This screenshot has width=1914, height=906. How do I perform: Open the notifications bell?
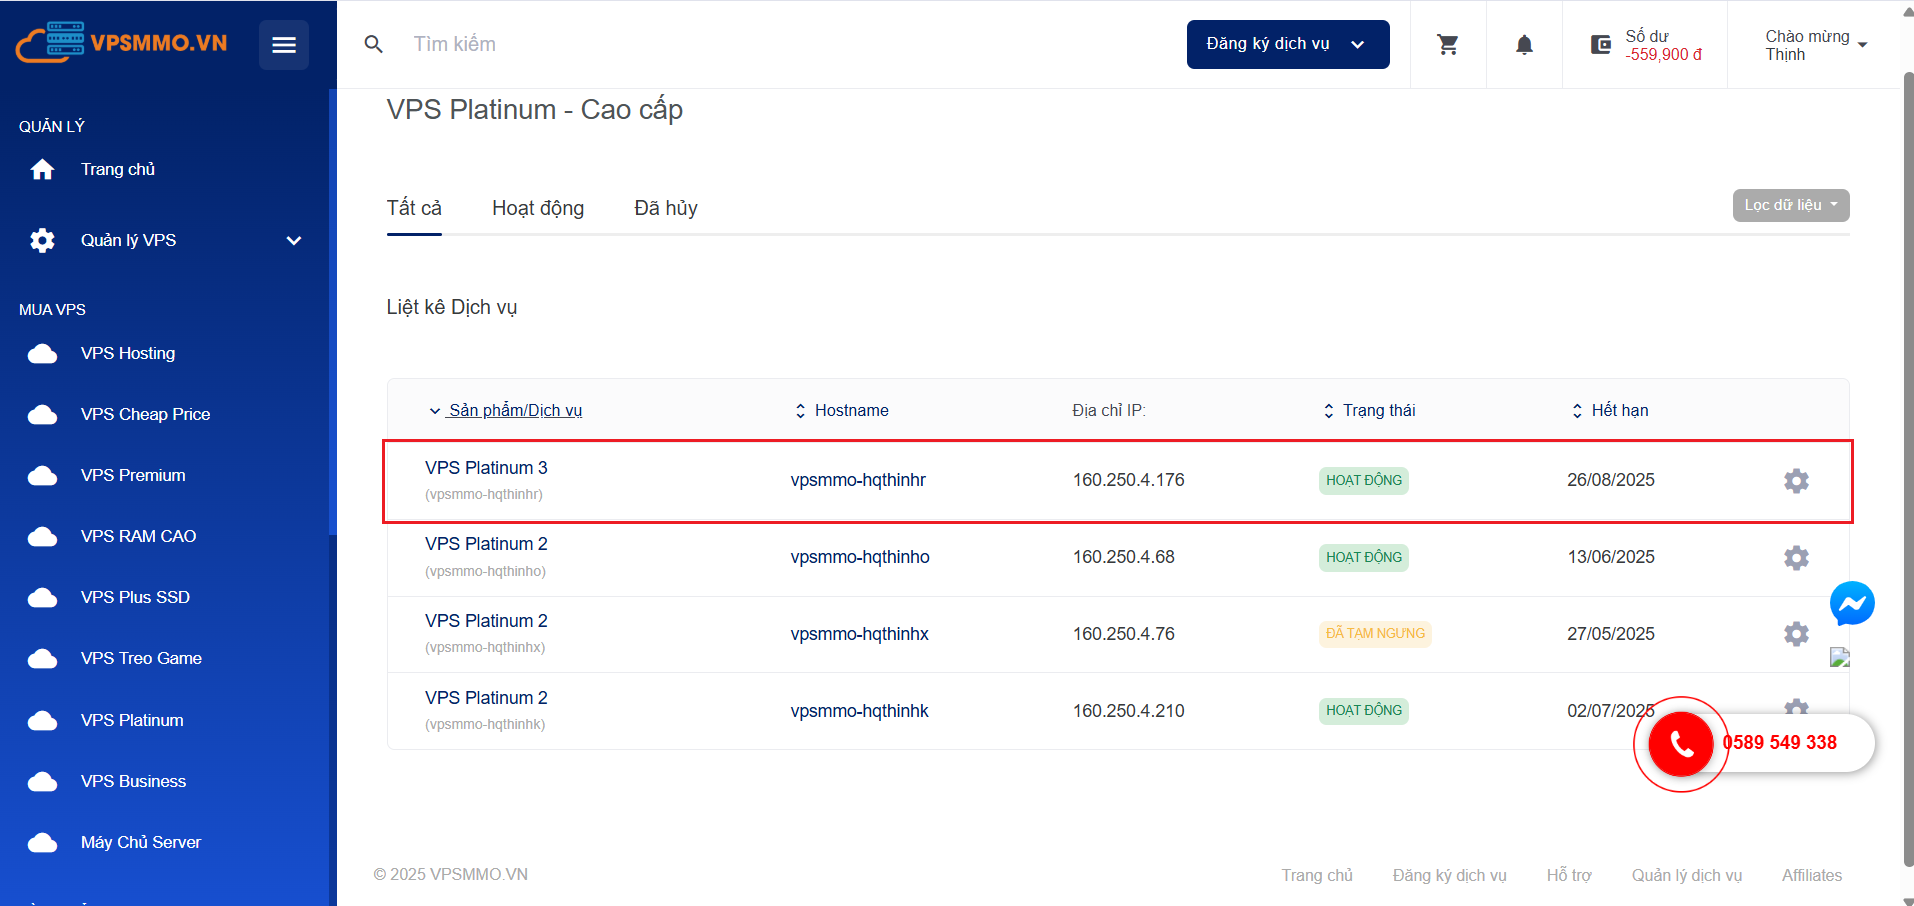click(x=1524, y=44)
